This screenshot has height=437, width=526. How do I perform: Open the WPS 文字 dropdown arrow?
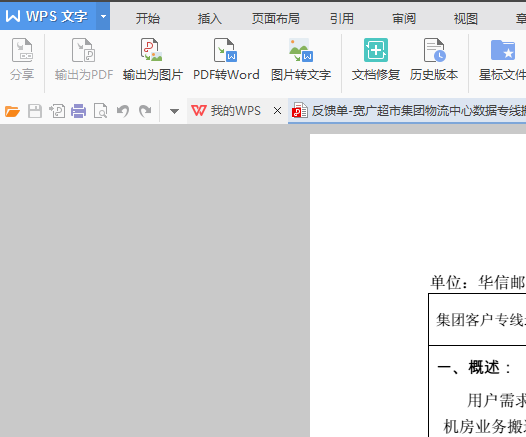pos(103,16)
